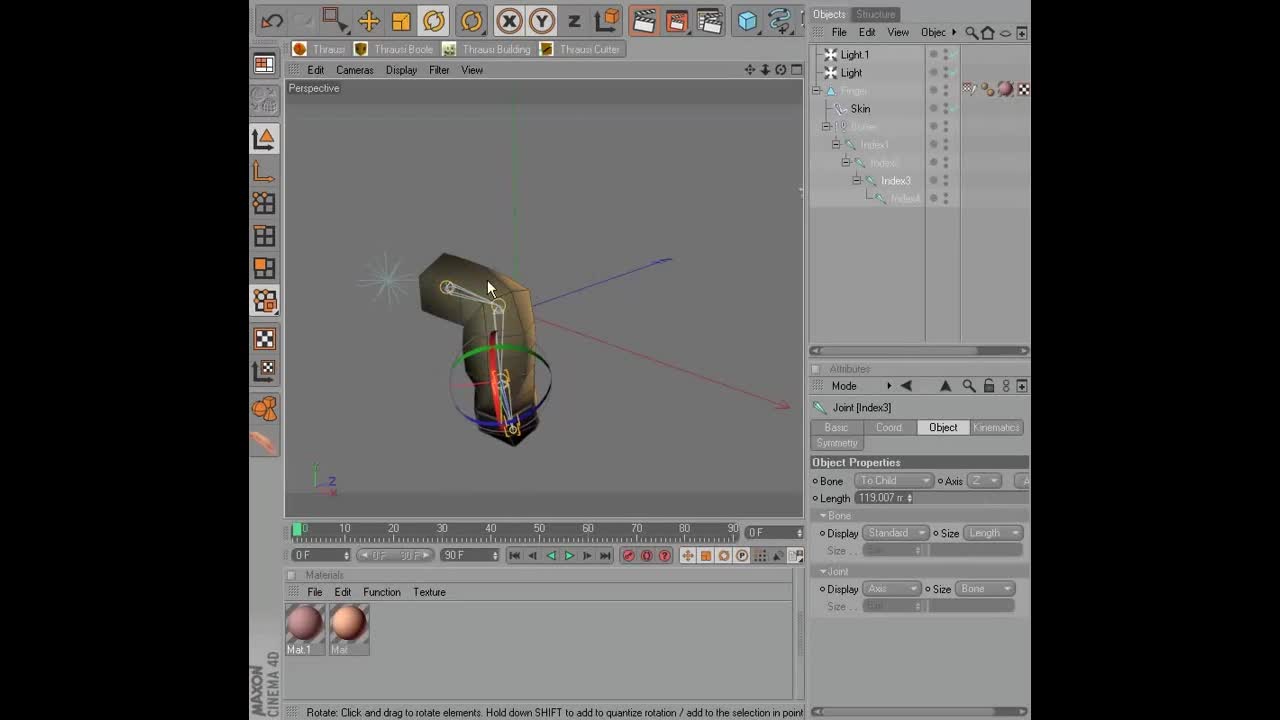Open the Joint Size Bone dropdown
1280x720 pixels.
[x=985, y=589]
